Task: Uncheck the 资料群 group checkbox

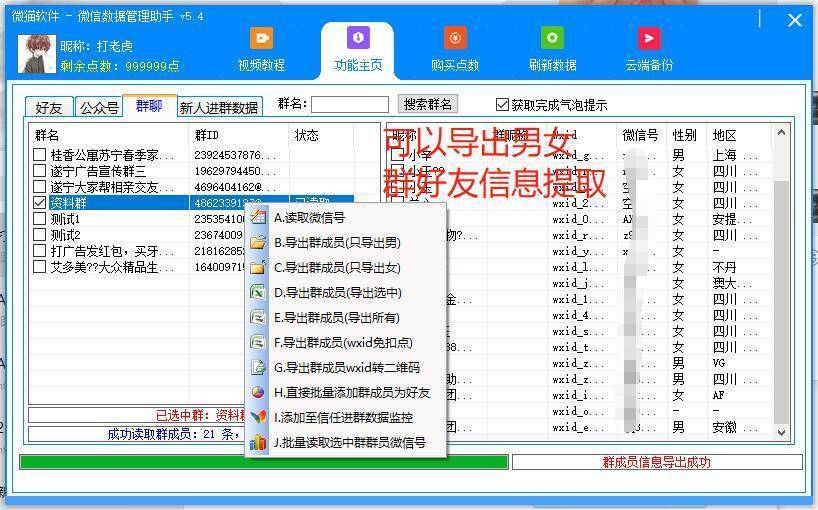Action: (x=40, y=203)
